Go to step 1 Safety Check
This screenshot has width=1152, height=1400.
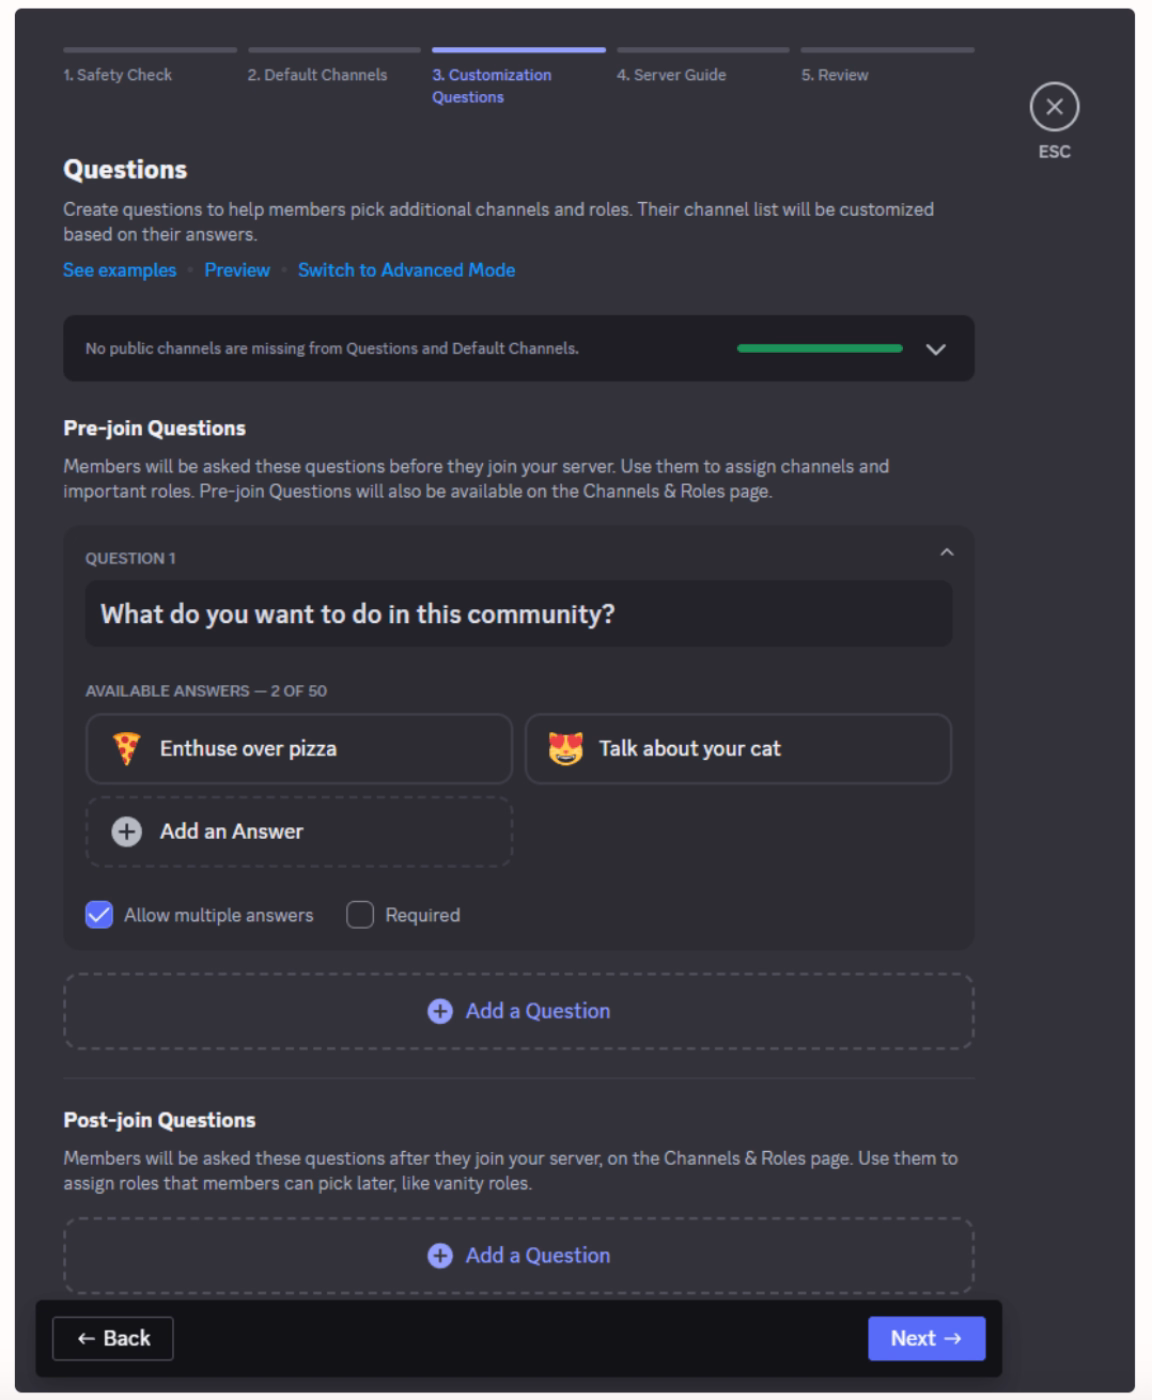150,66
